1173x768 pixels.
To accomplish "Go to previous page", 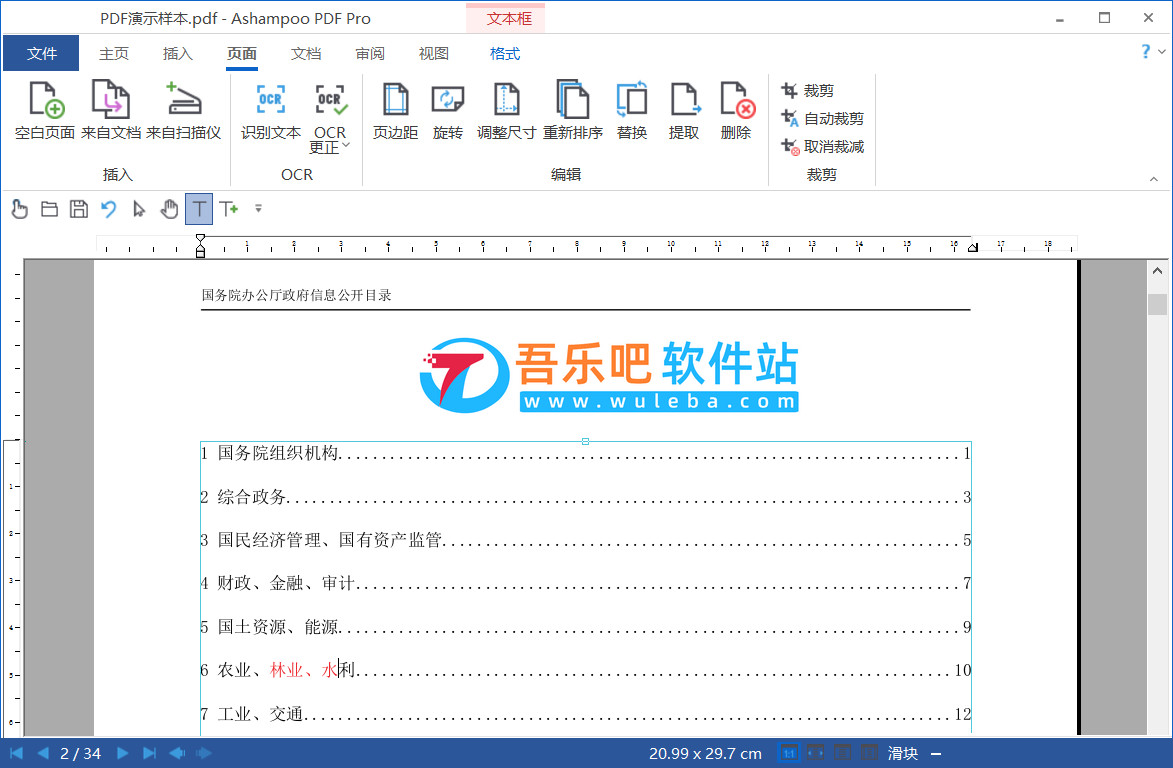I will pos(43,753).
